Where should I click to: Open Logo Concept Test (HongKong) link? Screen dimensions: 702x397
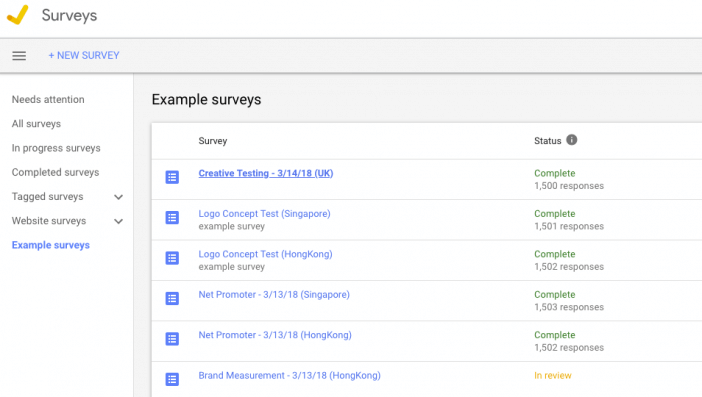coord(265,254)
